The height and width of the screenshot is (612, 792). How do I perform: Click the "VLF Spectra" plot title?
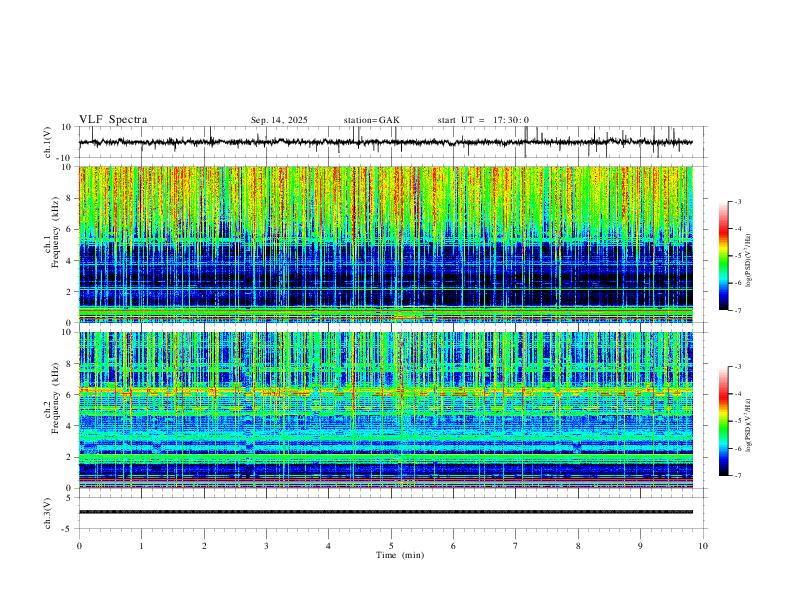tap(113, 120)
